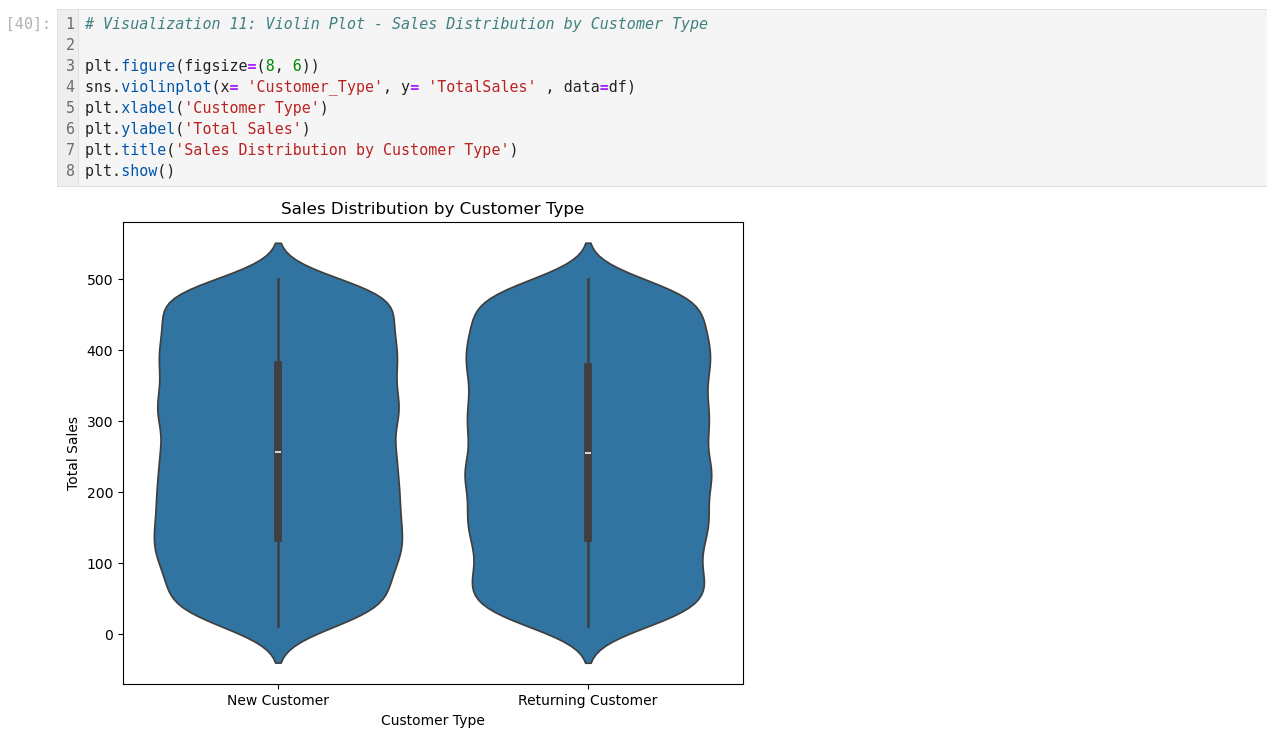1267x736 pixels.
Task: Click the 'Total Sales' y-axis label
Action: coord(72,453)
